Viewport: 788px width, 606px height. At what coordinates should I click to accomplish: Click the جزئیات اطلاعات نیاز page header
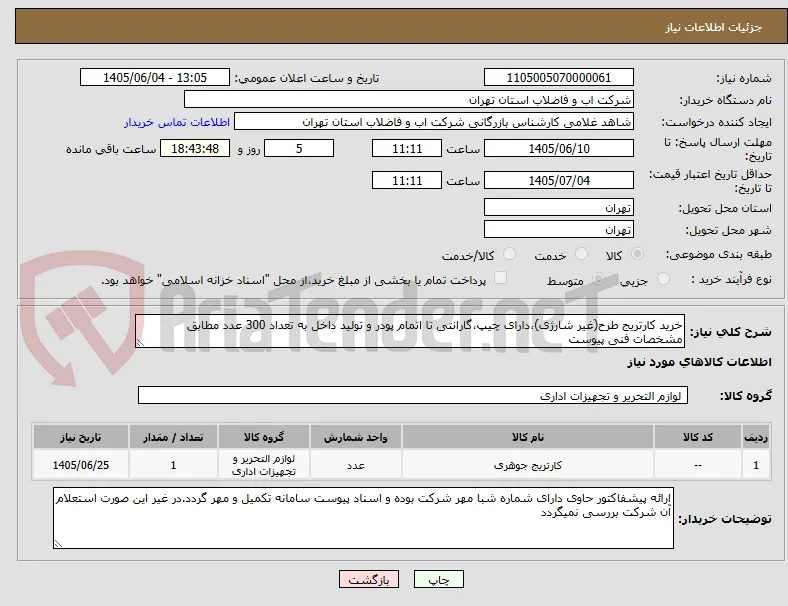(x=714, y=27)
